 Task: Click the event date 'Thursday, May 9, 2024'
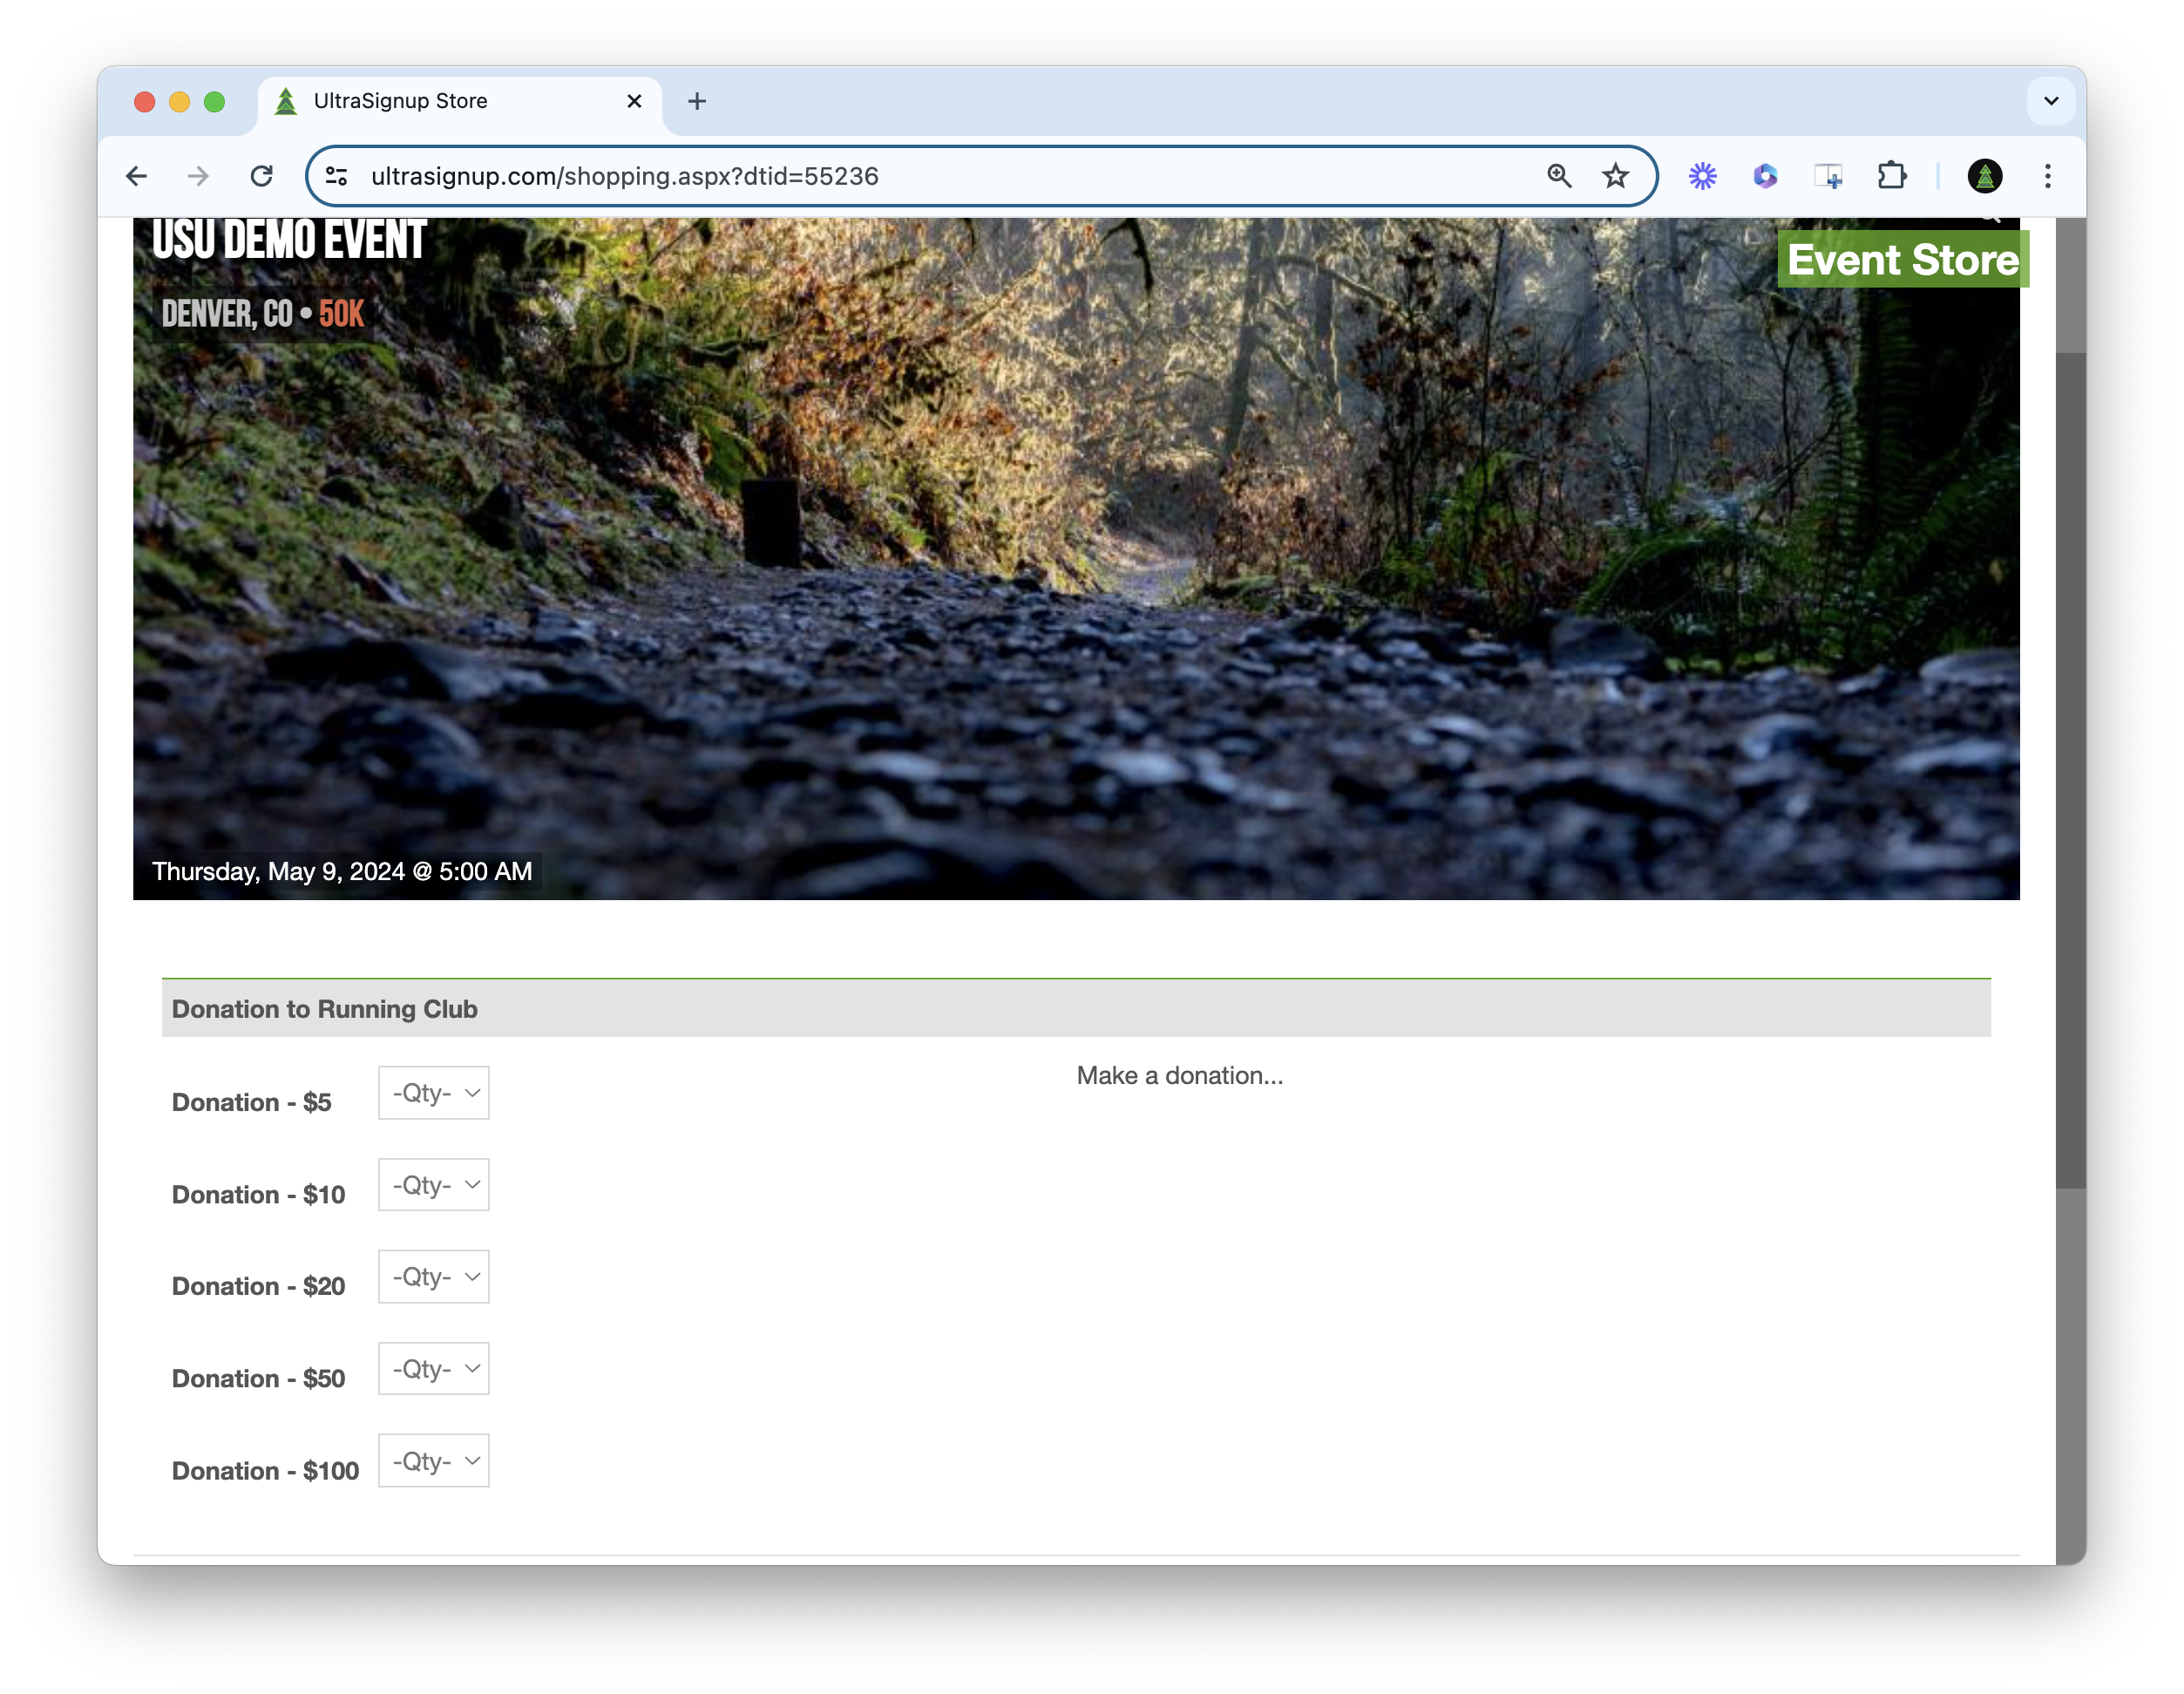(342, 872)
